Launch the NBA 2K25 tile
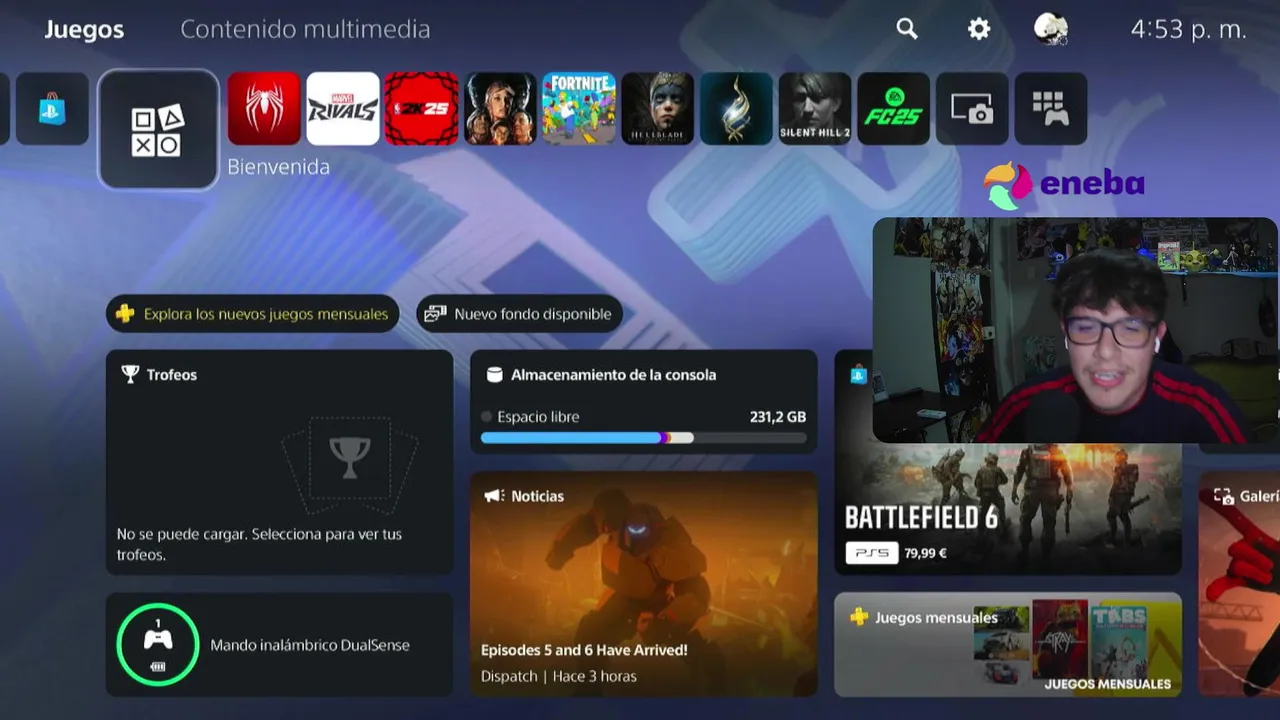 tap(422, 109)
